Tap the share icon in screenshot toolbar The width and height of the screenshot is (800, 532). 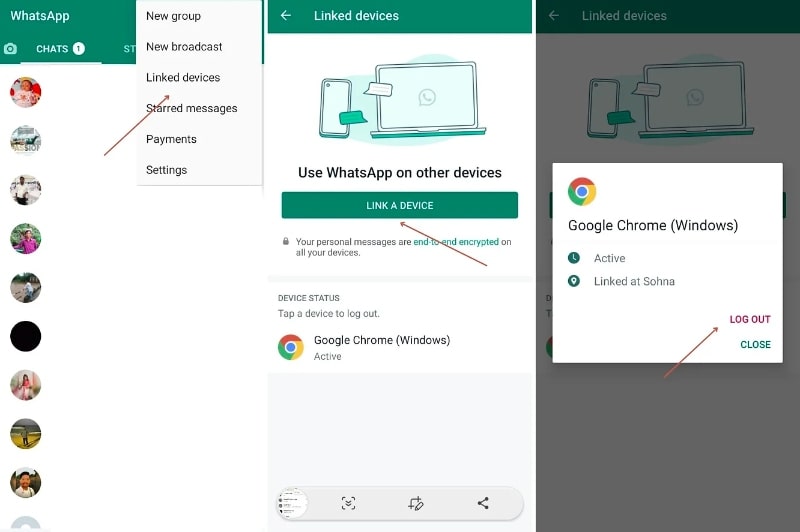[483, 503]
